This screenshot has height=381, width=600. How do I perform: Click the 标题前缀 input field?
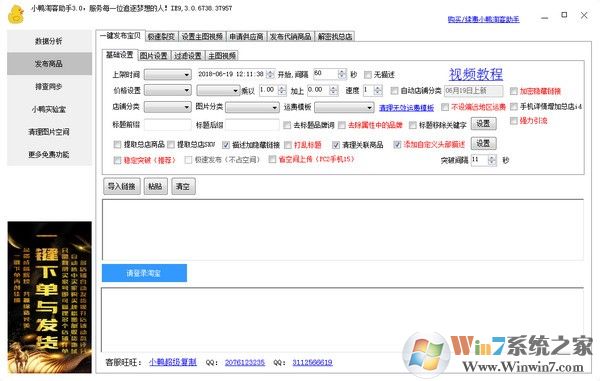coord(168,125)
